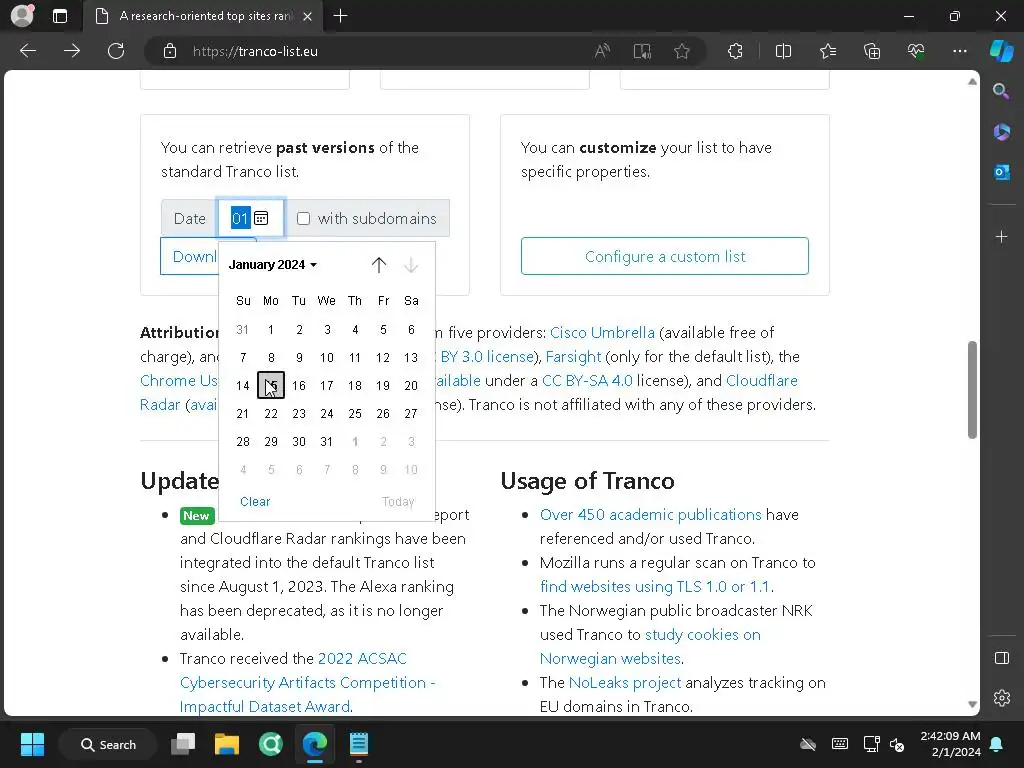Open the Cisco Umbrella link

tap(602, 332)
